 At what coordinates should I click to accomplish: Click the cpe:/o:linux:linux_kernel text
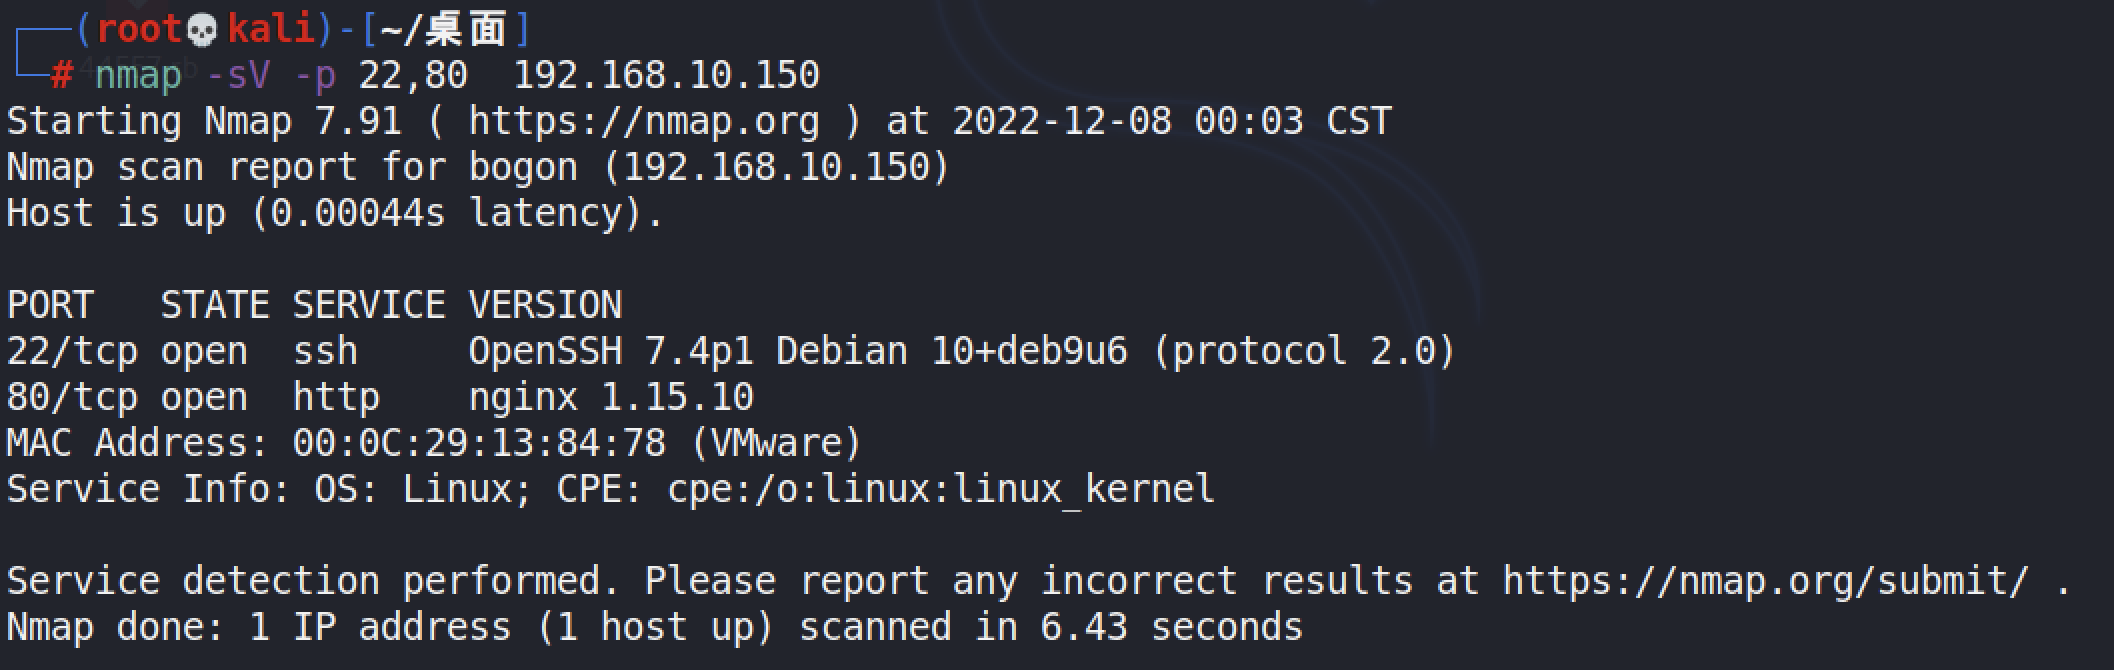(940, 489)
